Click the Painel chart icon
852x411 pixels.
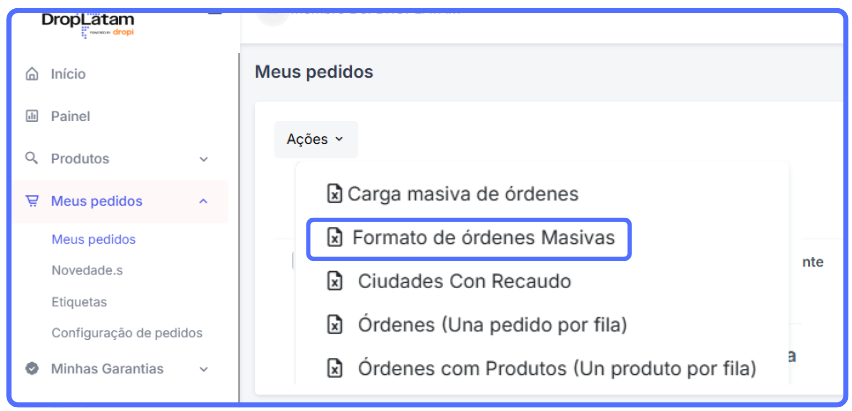32,116
